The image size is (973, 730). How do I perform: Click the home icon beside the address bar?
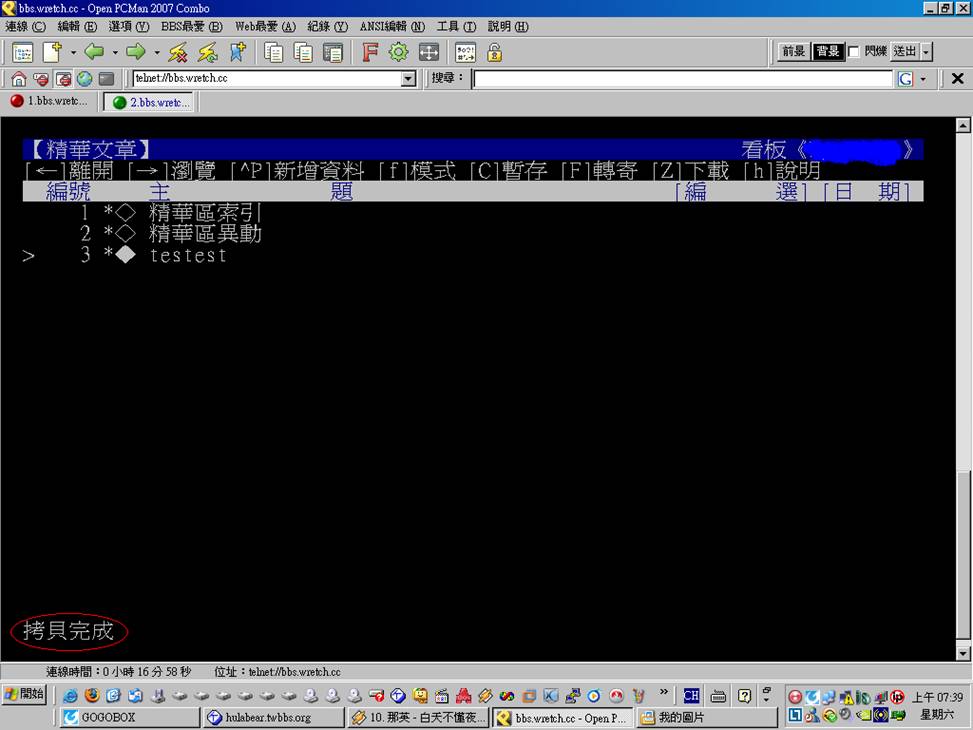19,79
